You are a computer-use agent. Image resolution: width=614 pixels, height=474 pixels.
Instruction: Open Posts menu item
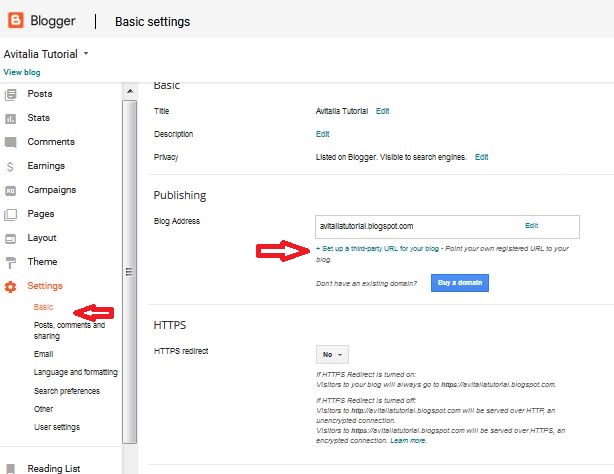coord(40,94)
